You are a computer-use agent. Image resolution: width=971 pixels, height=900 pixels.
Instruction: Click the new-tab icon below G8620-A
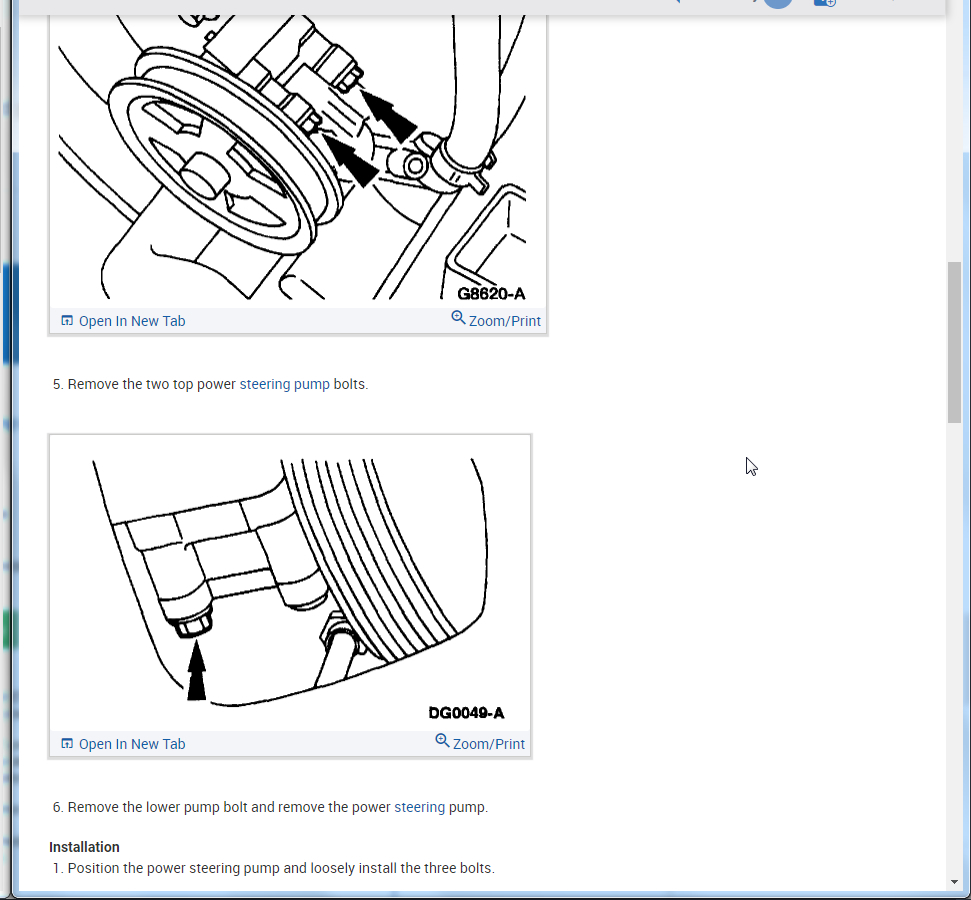[67, 320]
